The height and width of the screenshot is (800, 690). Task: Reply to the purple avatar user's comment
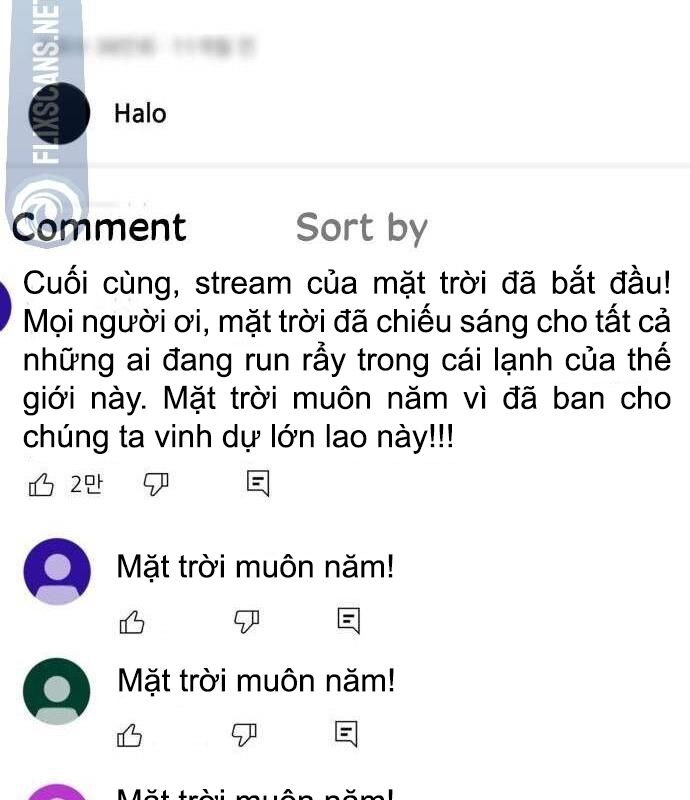point(349,620)
